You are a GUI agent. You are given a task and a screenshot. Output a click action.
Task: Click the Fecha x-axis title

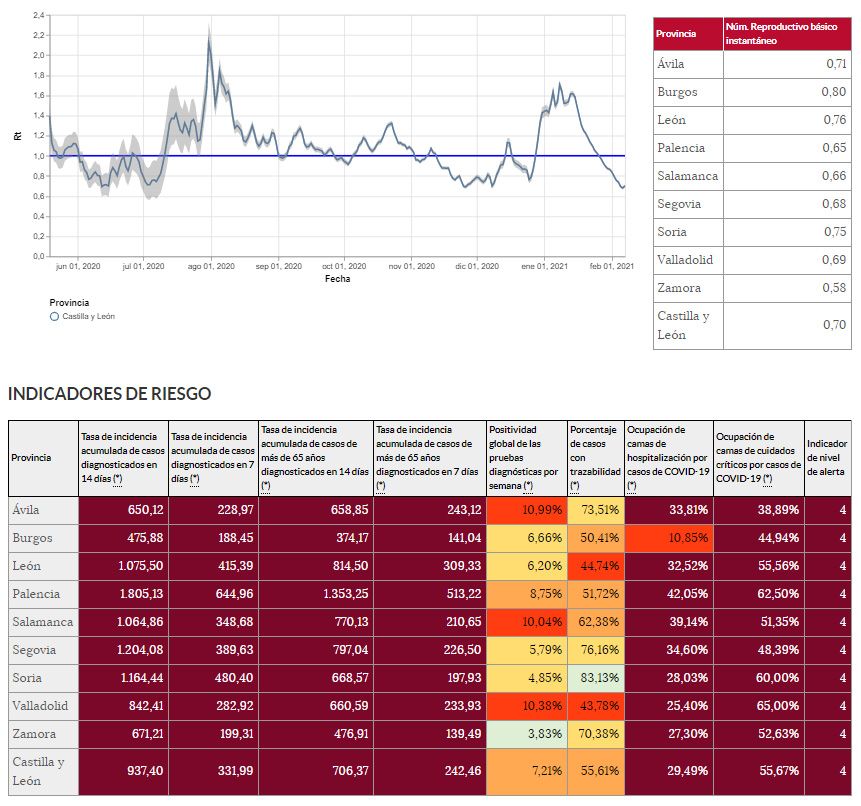337,279
